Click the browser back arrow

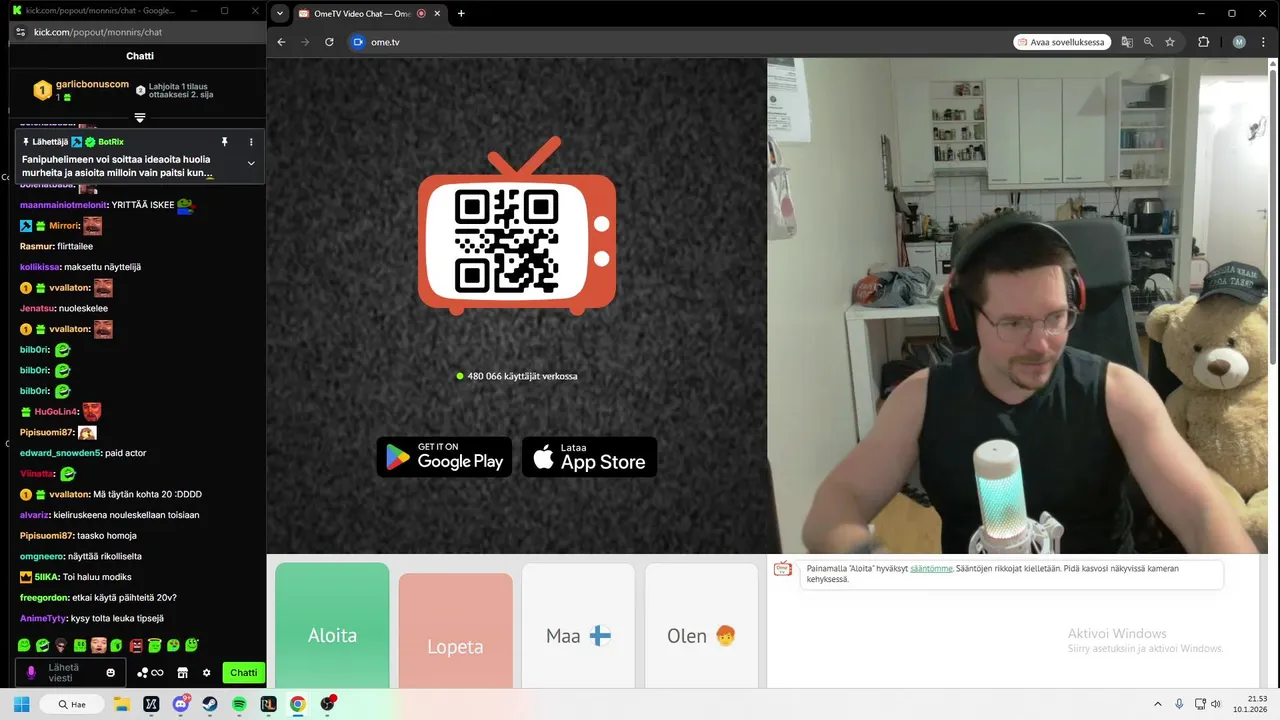(281, 42)
